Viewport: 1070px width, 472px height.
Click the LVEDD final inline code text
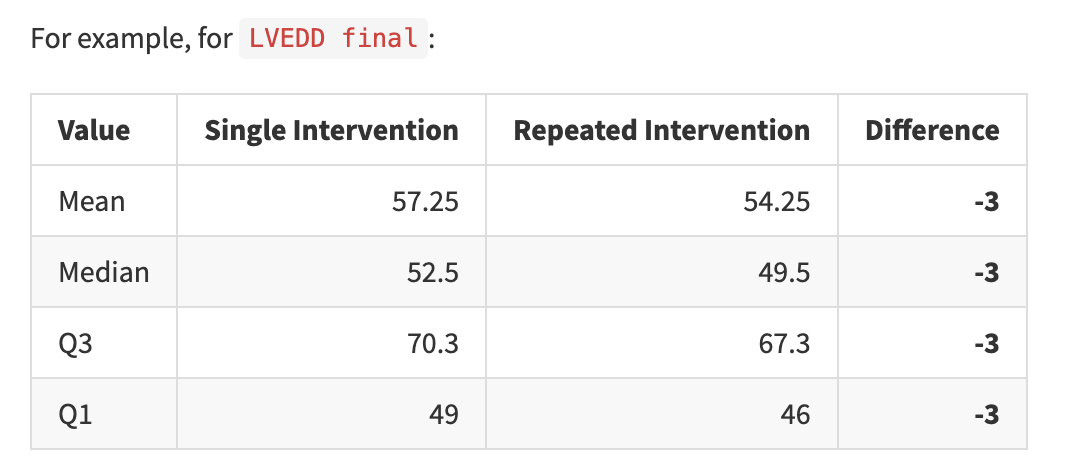point(333,39)
